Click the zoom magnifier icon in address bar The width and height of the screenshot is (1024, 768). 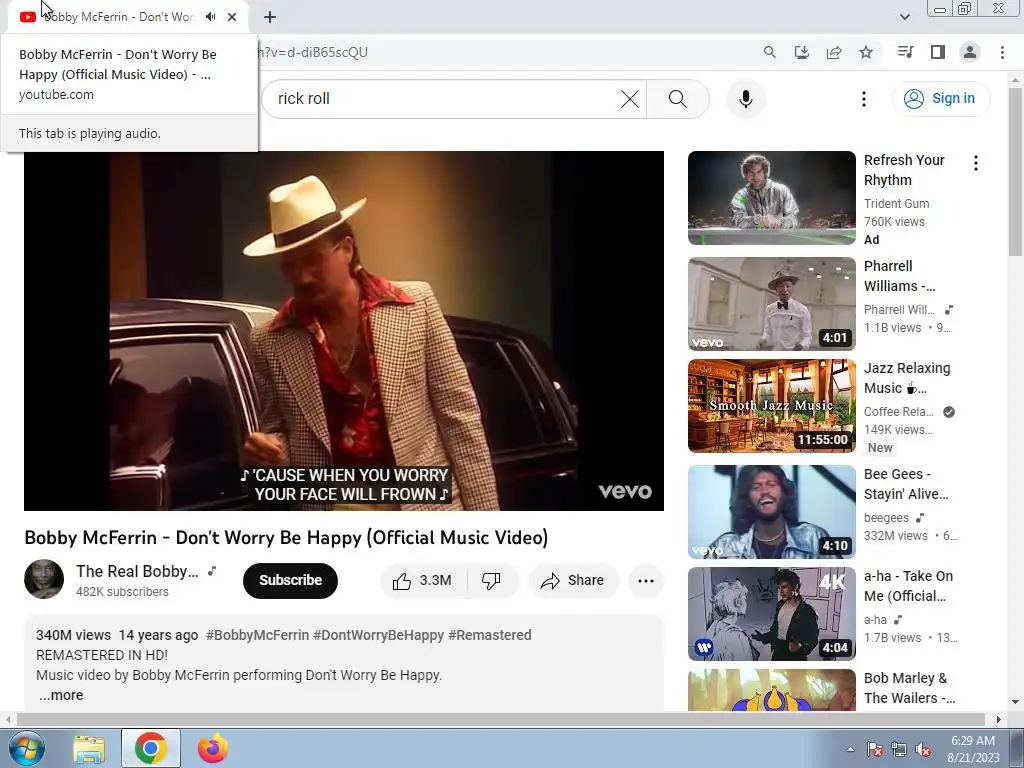click(770, 52)
